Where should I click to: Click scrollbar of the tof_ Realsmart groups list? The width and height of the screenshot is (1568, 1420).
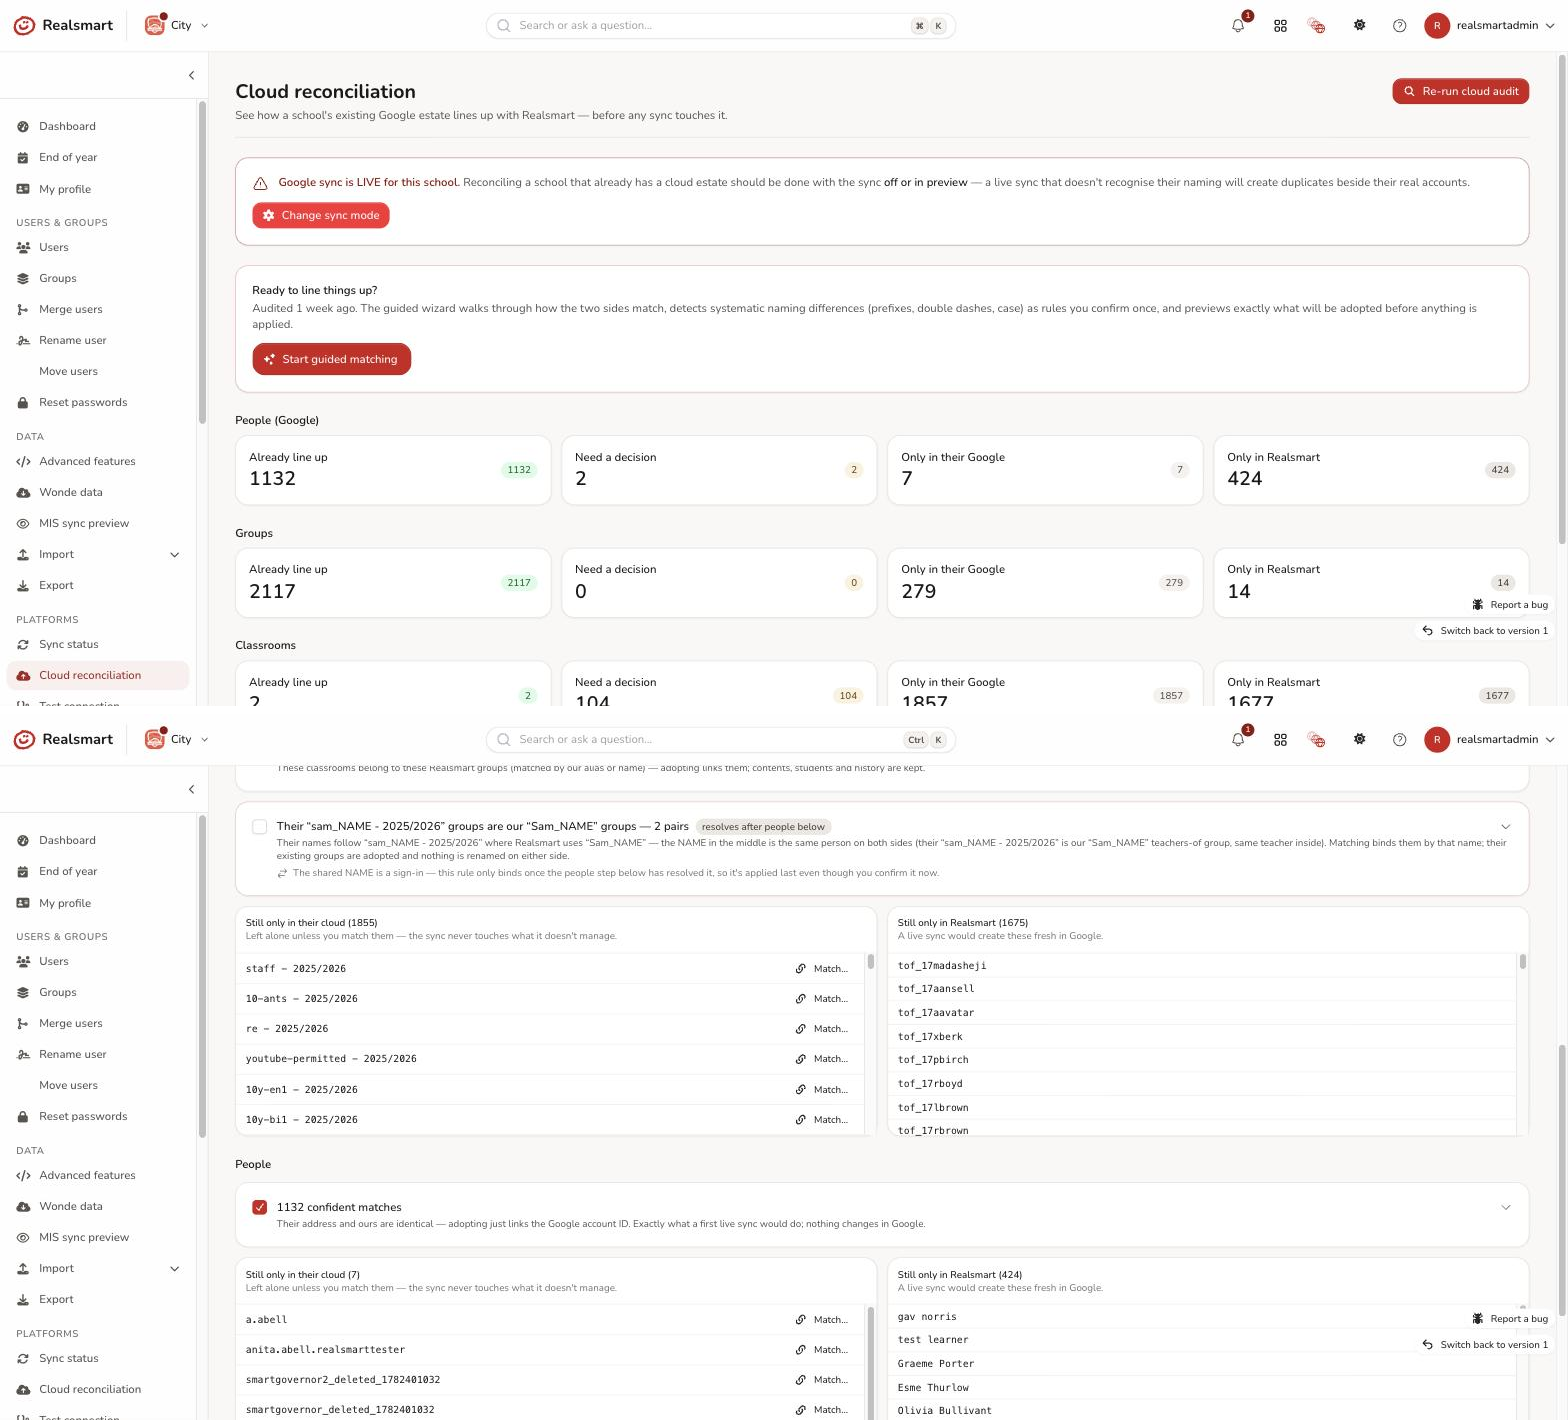[1522, 962]
